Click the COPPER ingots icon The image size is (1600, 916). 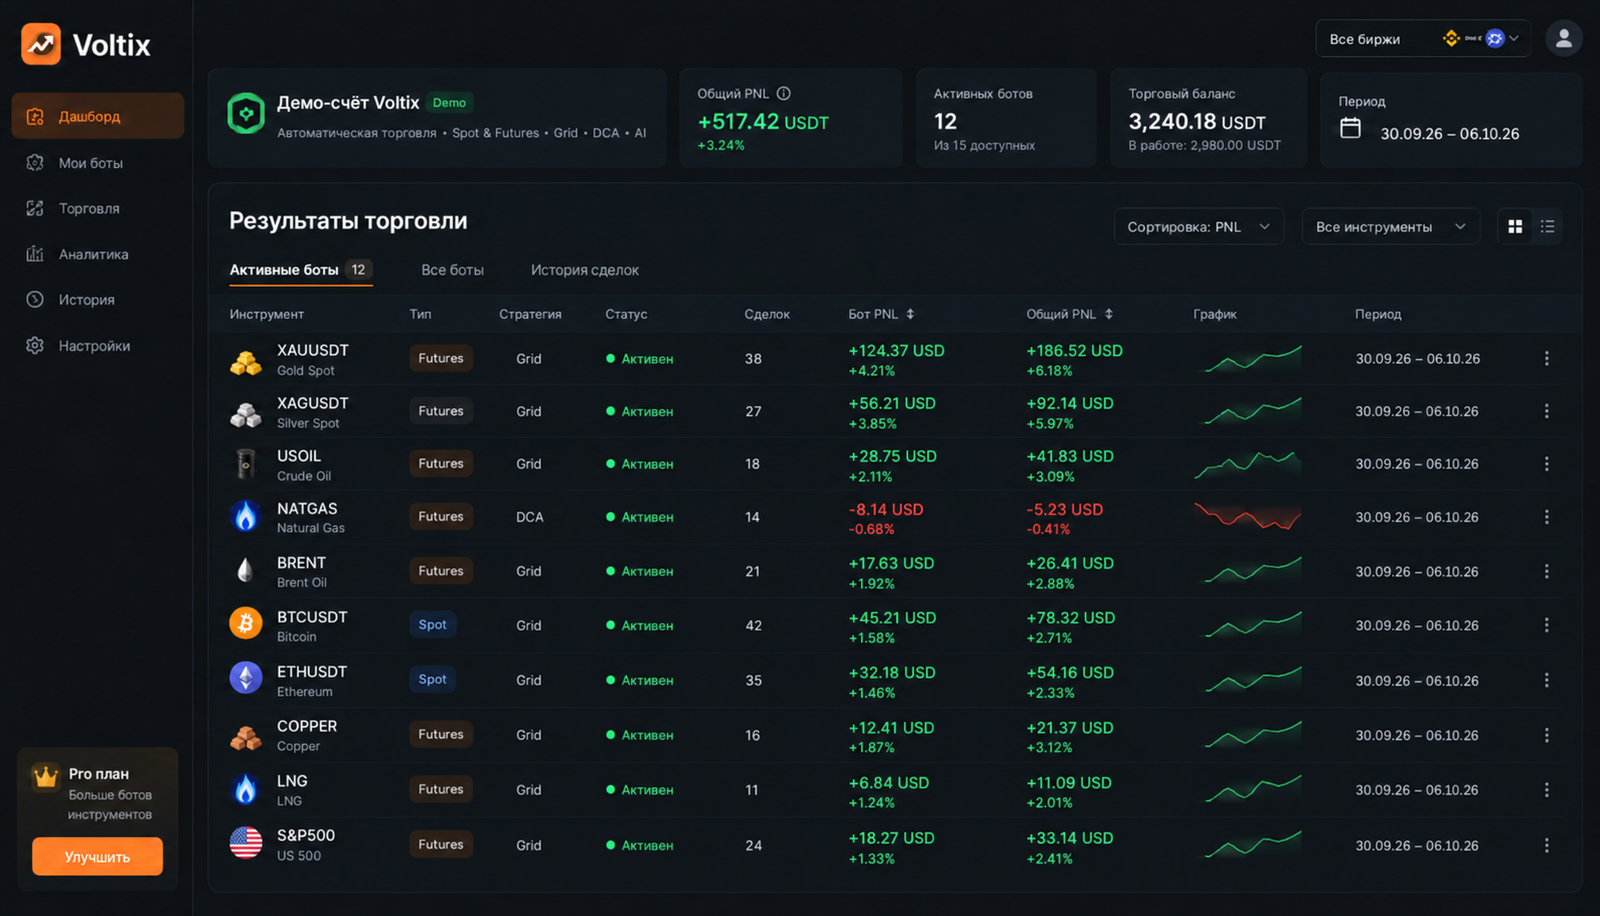[x=245, y=738]
